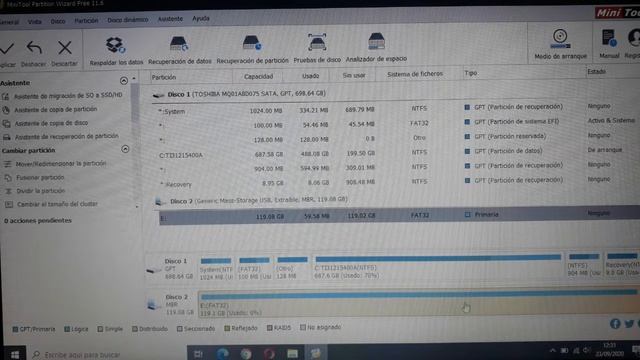The height and width of the screenshot is (360, 640).
Task: Click 128 MB (Otro) block in disk map
Action: (x=292, y=269)
